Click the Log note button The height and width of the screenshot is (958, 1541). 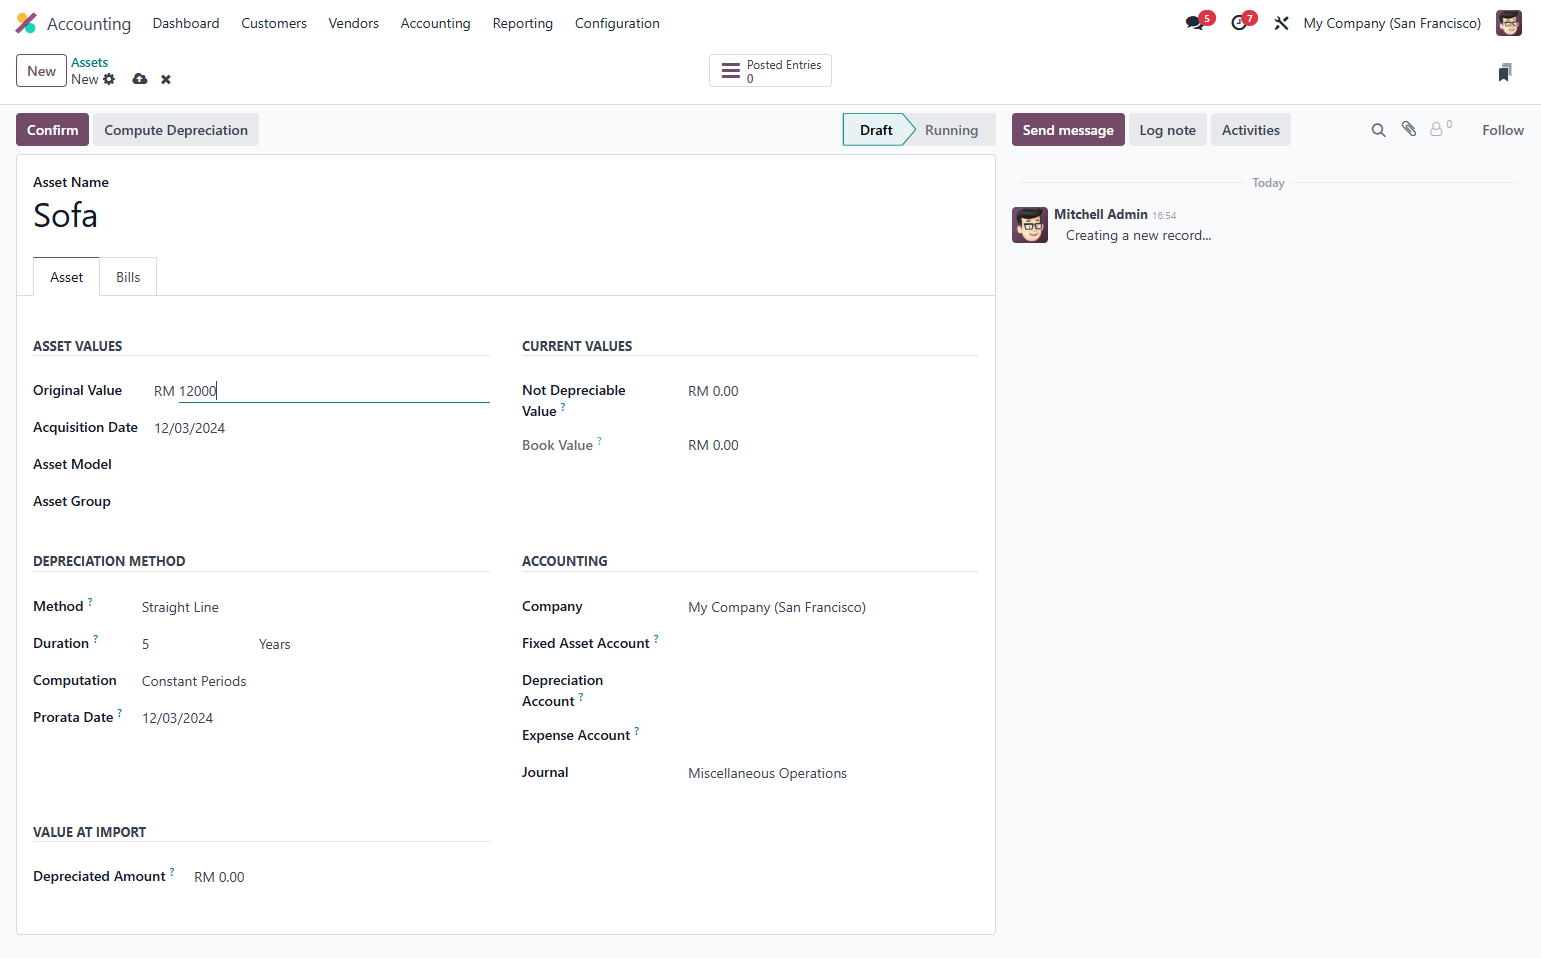click(x=1167, y=130)
